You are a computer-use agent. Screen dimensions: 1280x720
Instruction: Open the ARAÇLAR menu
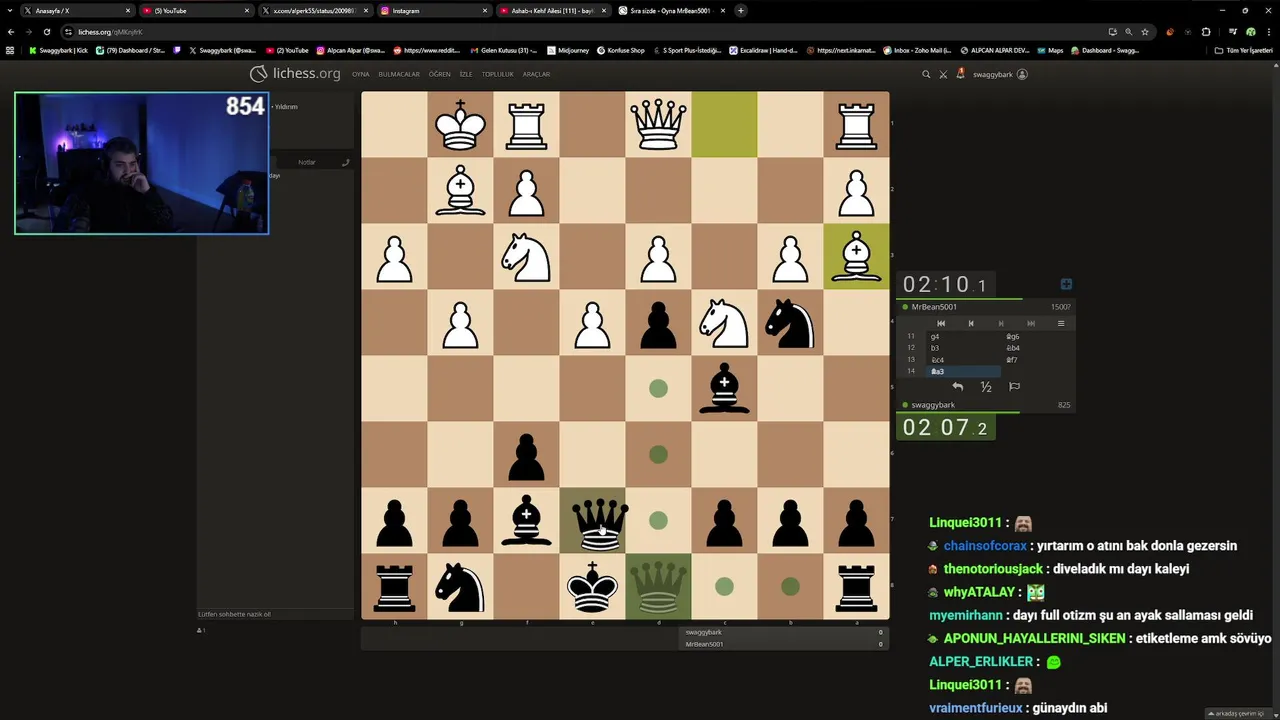click(x=536, y=74)
